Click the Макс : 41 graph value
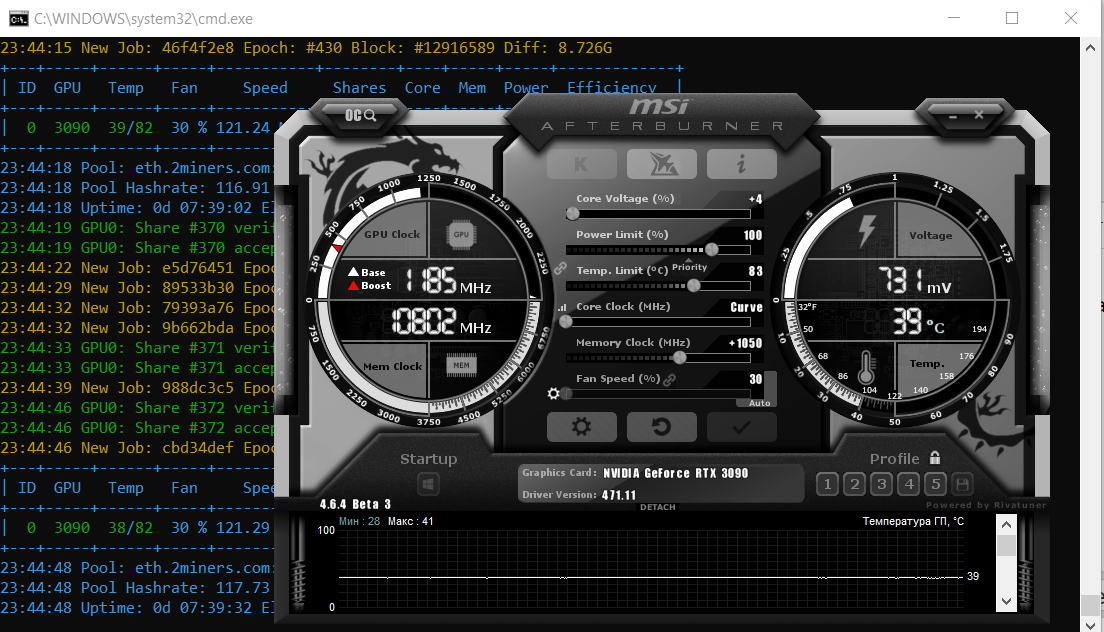Viewport: 1104px width, 632px height. pos(410,522)
